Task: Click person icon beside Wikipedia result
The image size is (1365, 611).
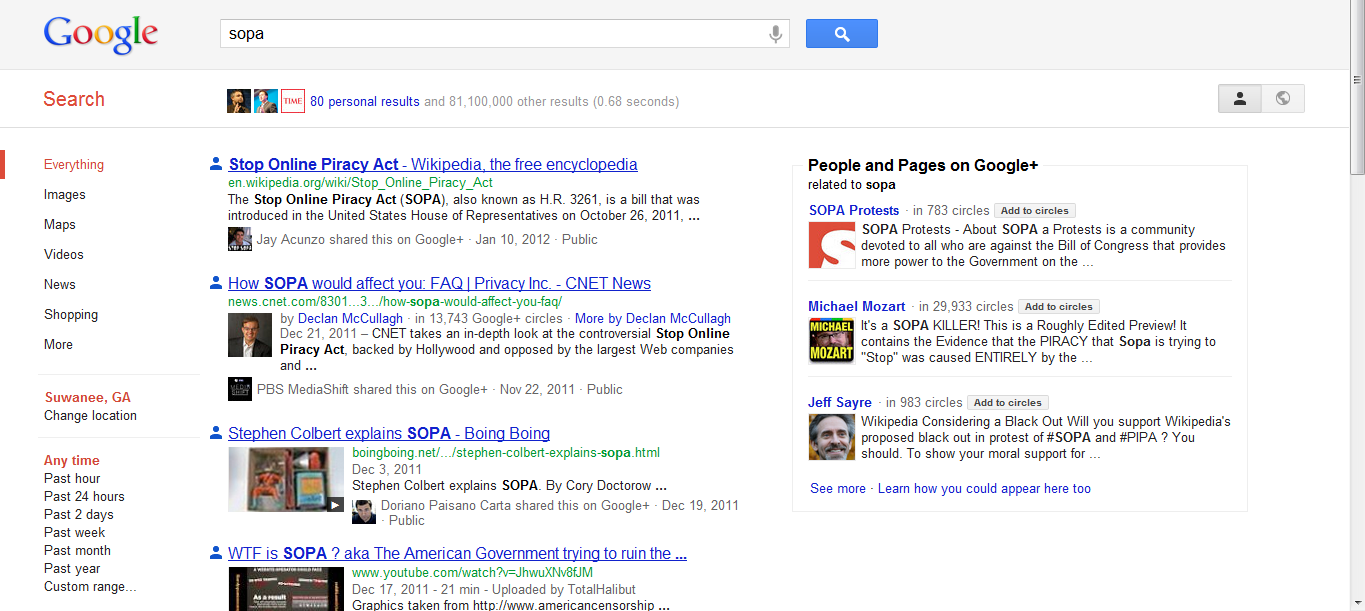Action: tap(216, 164)
